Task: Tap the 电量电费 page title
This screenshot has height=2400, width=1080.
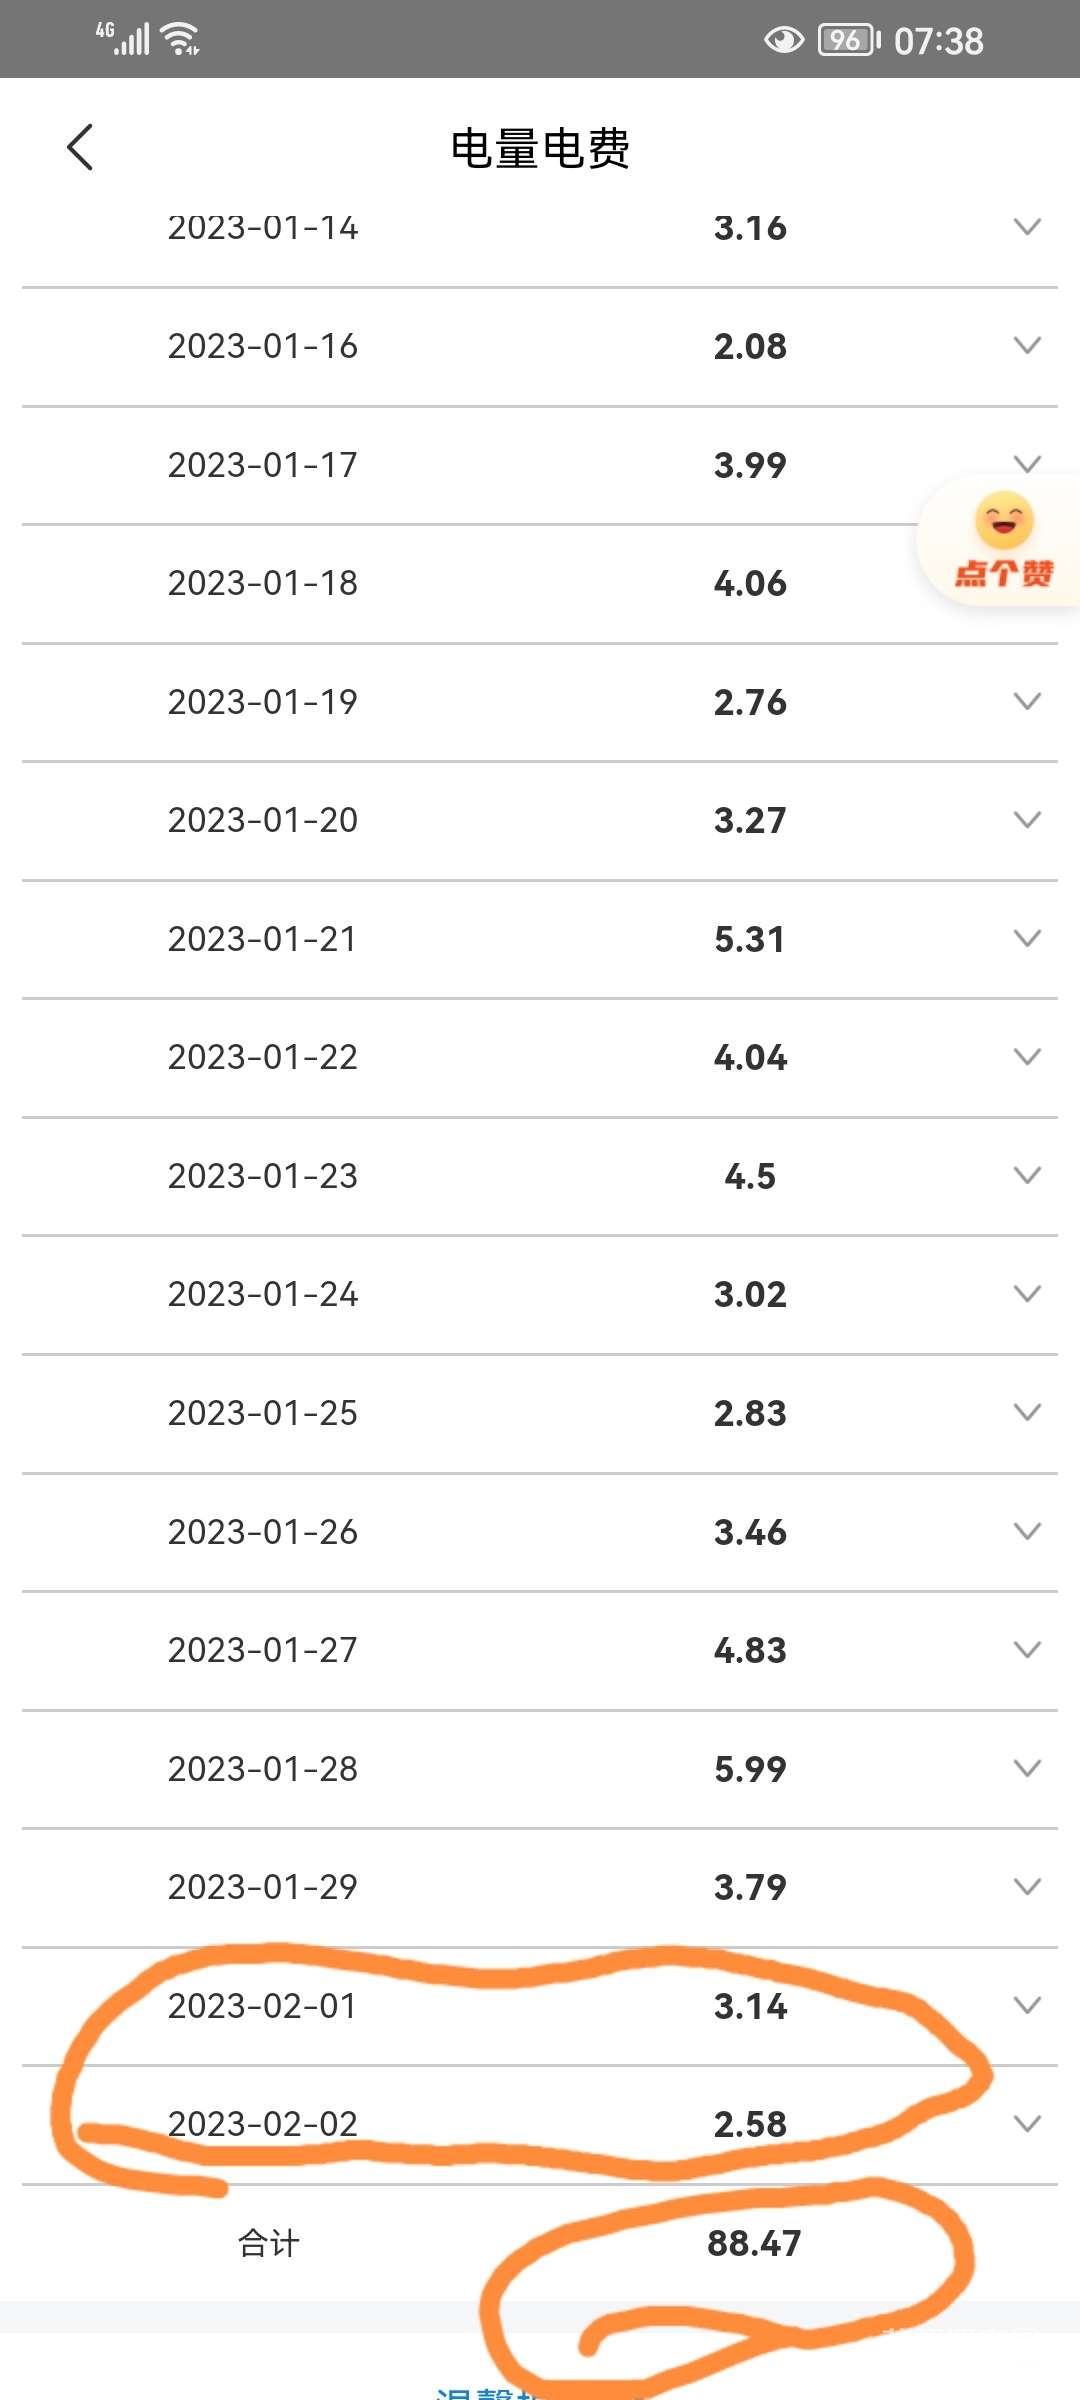Action: 540,149
